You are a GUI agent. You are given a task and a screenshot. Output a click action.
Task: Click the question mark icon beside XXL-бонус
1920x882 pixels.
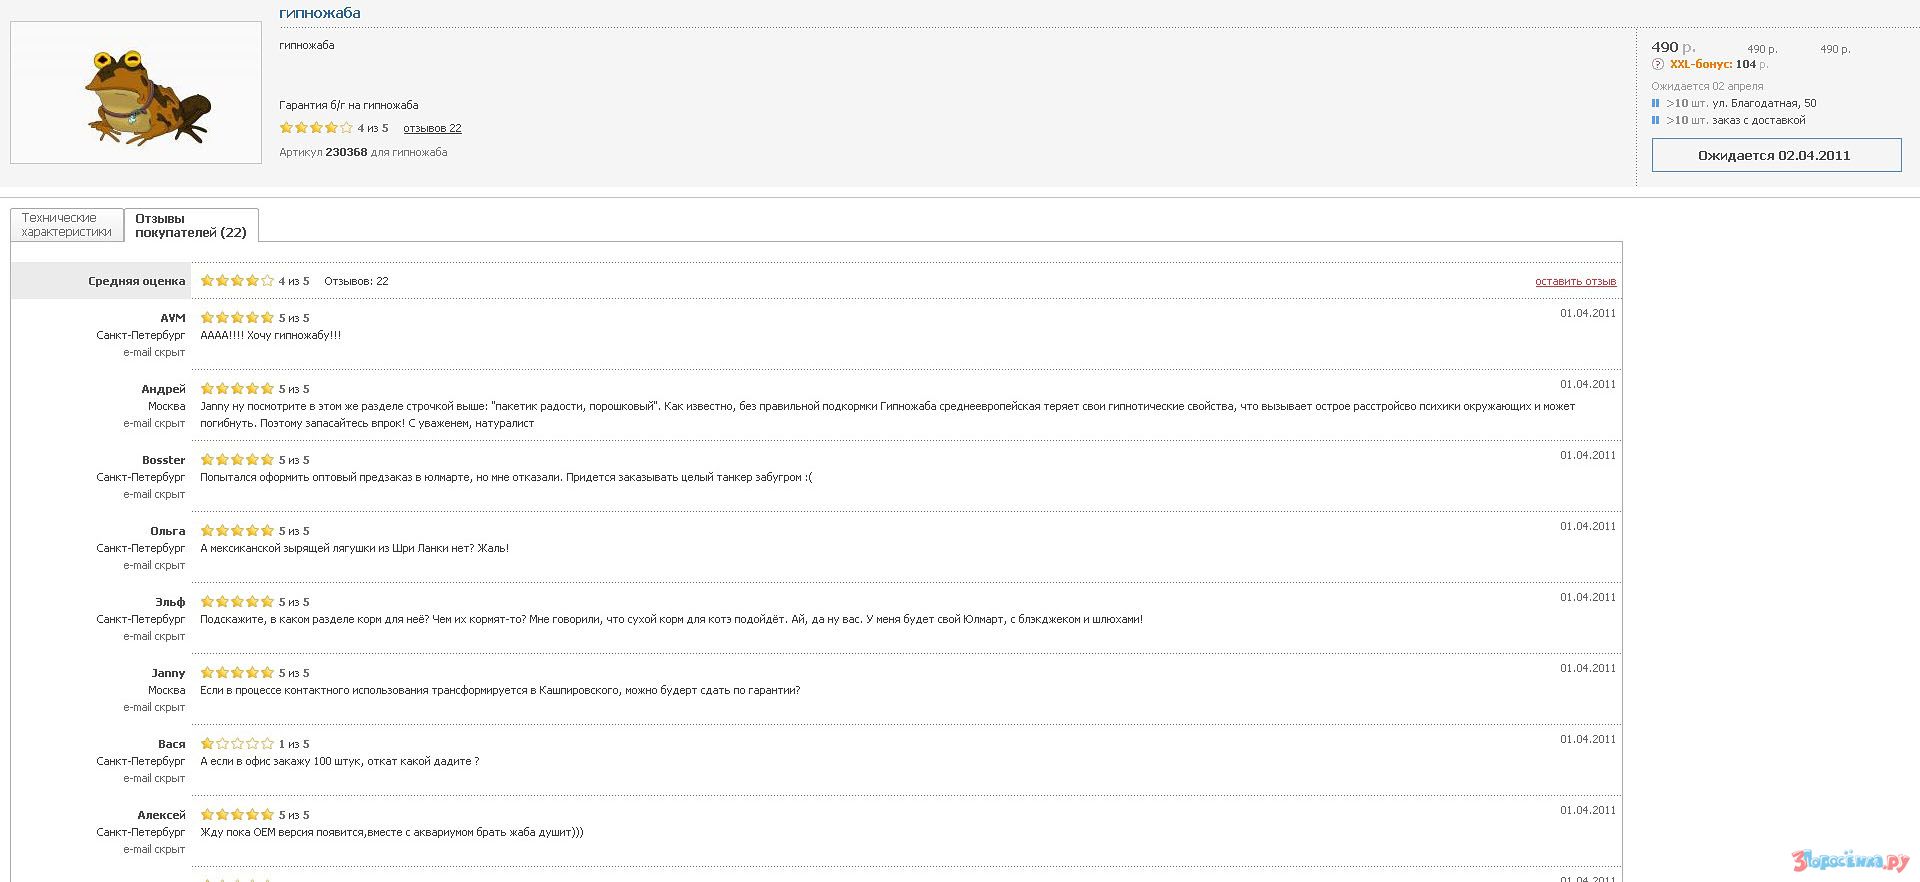tap(1658, 65)
